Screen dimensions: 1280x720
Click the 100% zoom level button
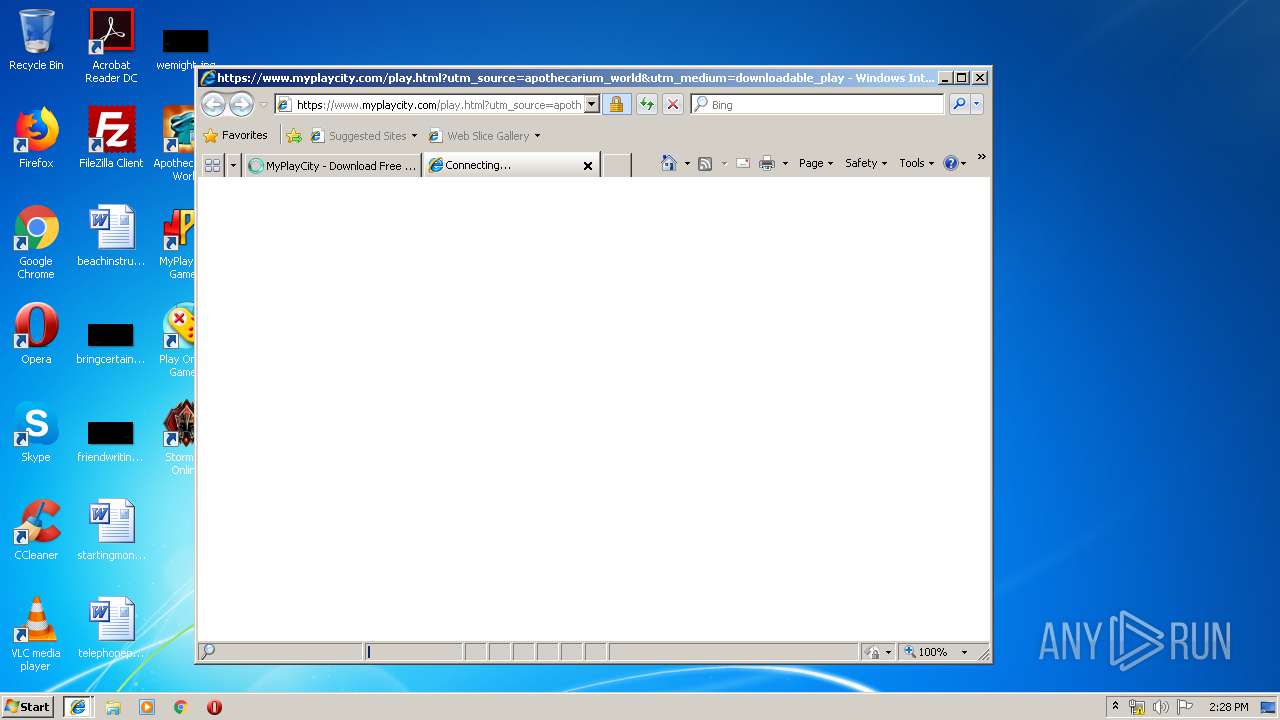[x=927, y=652]
